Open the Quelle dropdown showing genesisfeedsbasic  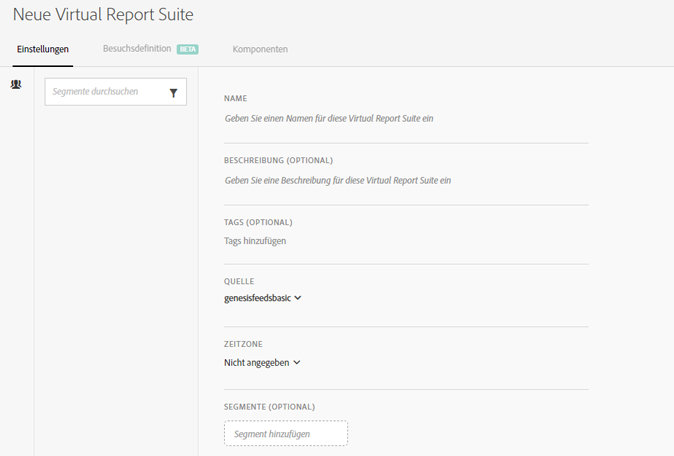(258, 298)
